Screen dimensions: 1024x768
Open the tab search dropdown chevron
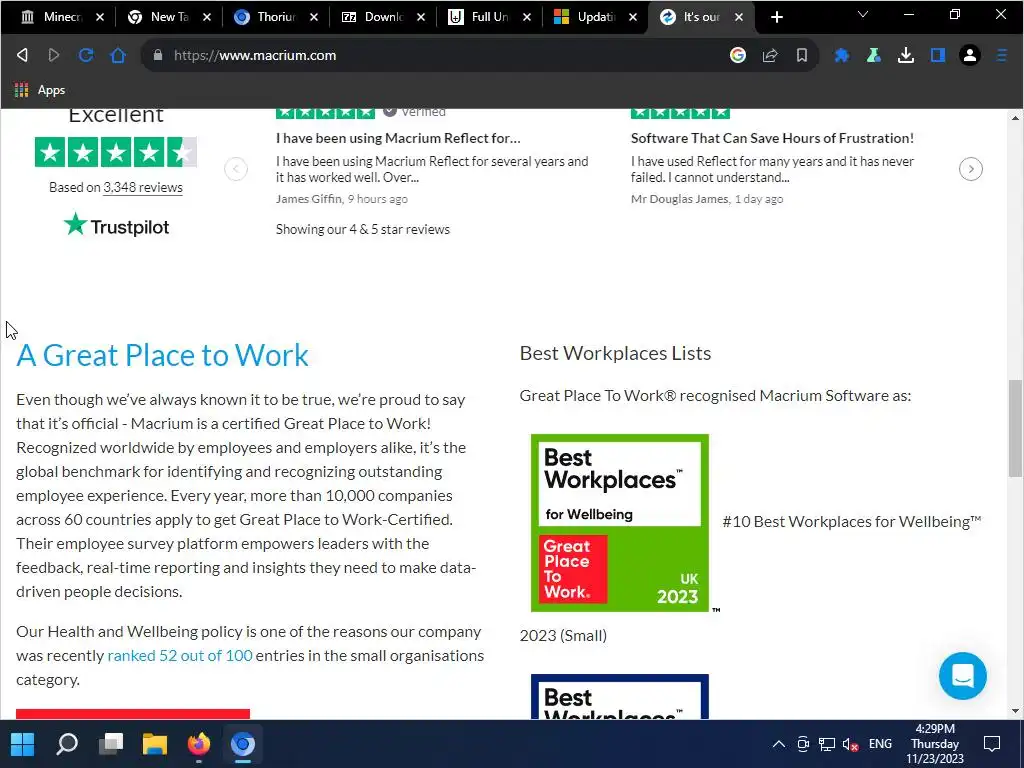pyautogui.click(x=863, y=14)
